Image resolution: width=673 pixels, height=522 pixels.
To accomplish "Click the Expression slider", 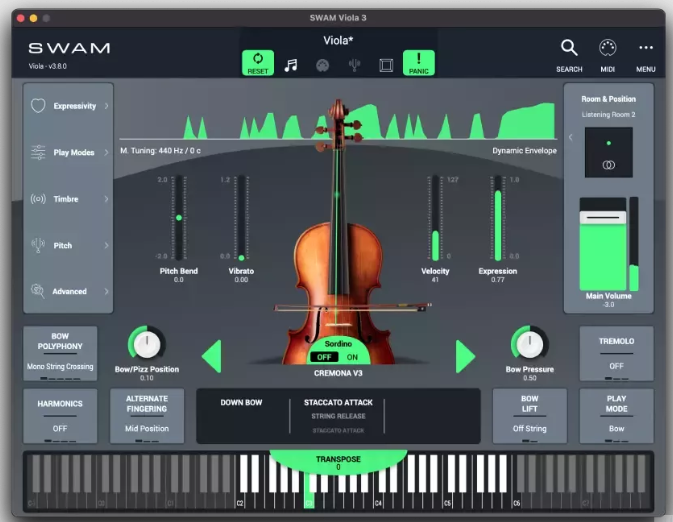I will [498, 218].
